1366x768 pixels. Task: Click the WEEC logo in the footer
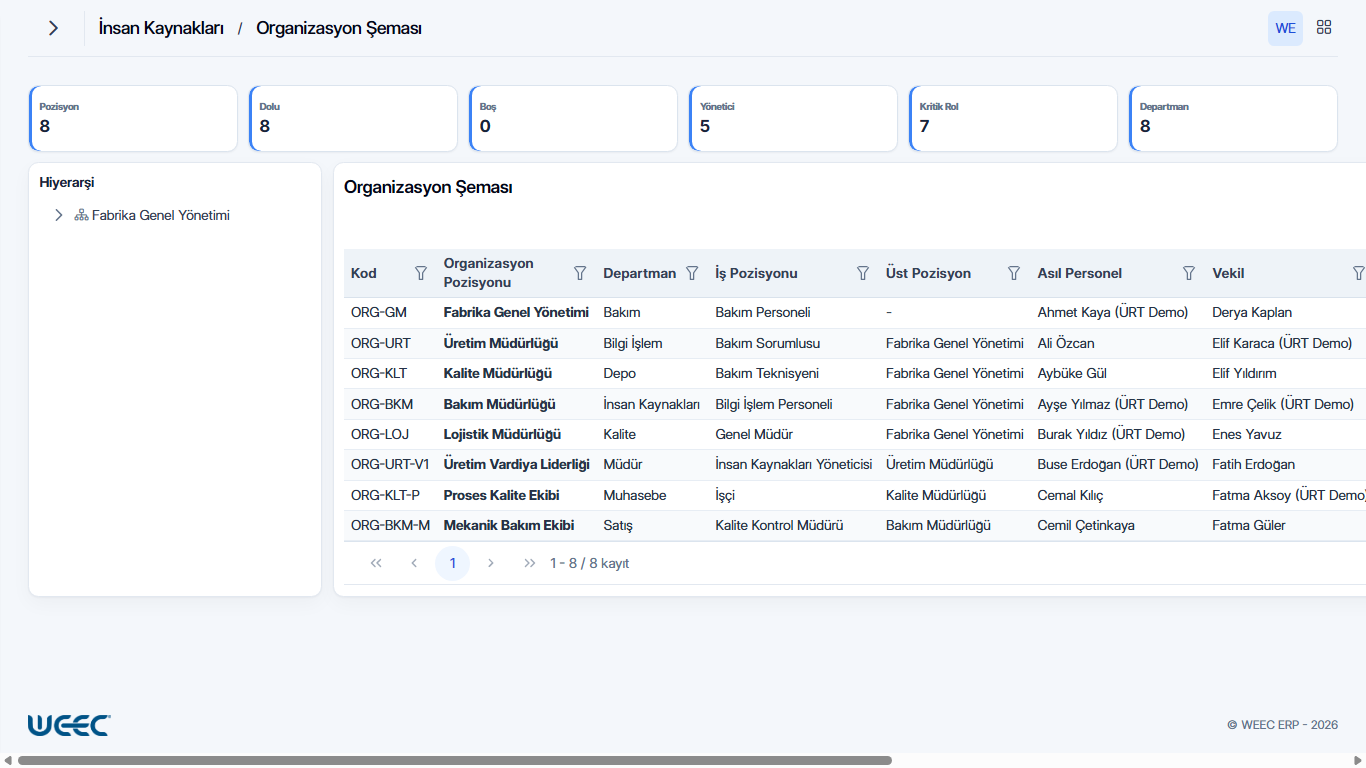click(69, 725)
